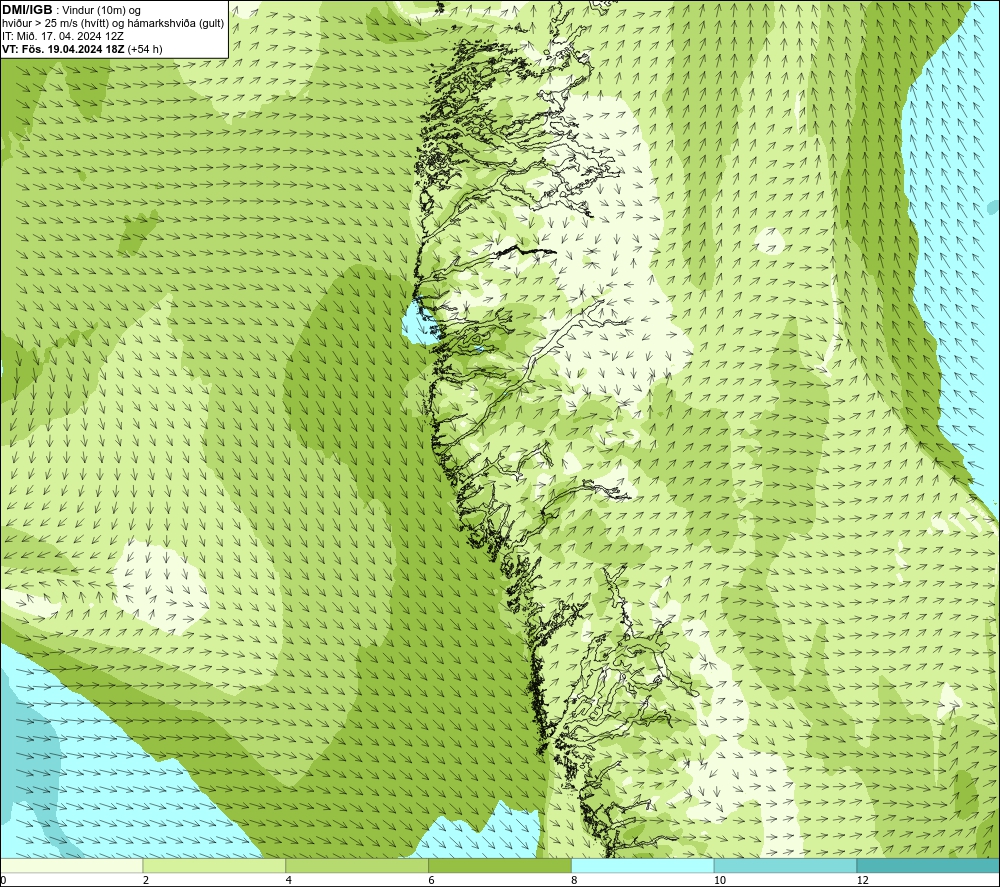Pick the dark green 6–8 m/s legend swatch
The height and width of the screenshot is (887, 1000).
click(500, 865)
